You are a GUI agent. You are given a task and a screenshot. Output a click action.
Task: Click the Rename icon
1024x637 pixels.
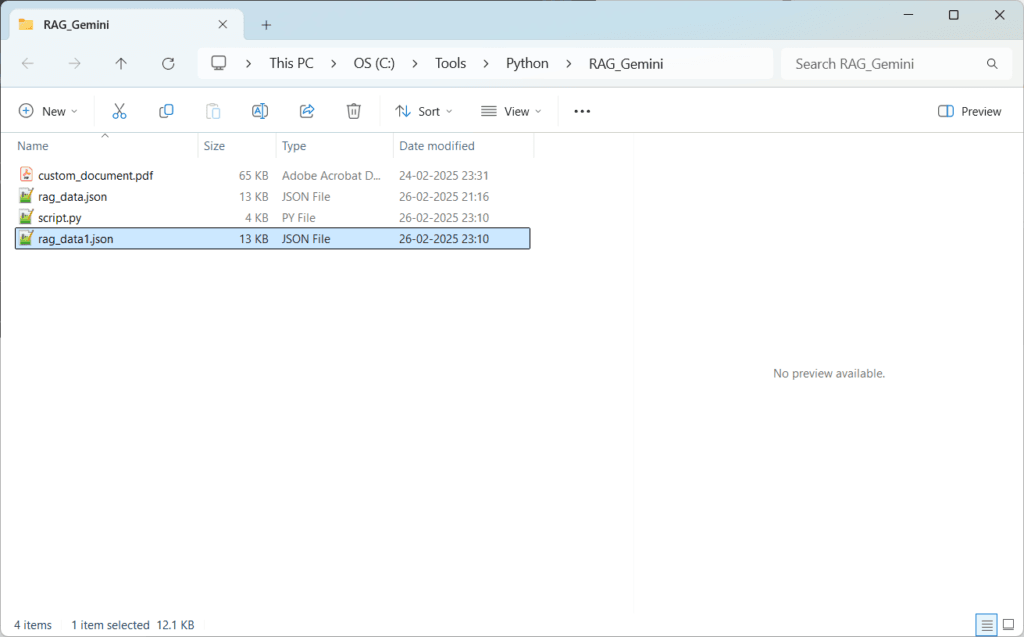[260, 112]
